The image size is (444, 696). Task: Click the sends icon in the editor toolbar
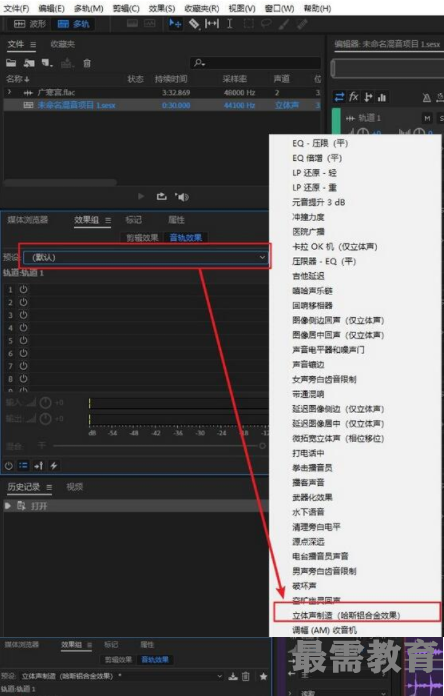[x=368, y=97]
